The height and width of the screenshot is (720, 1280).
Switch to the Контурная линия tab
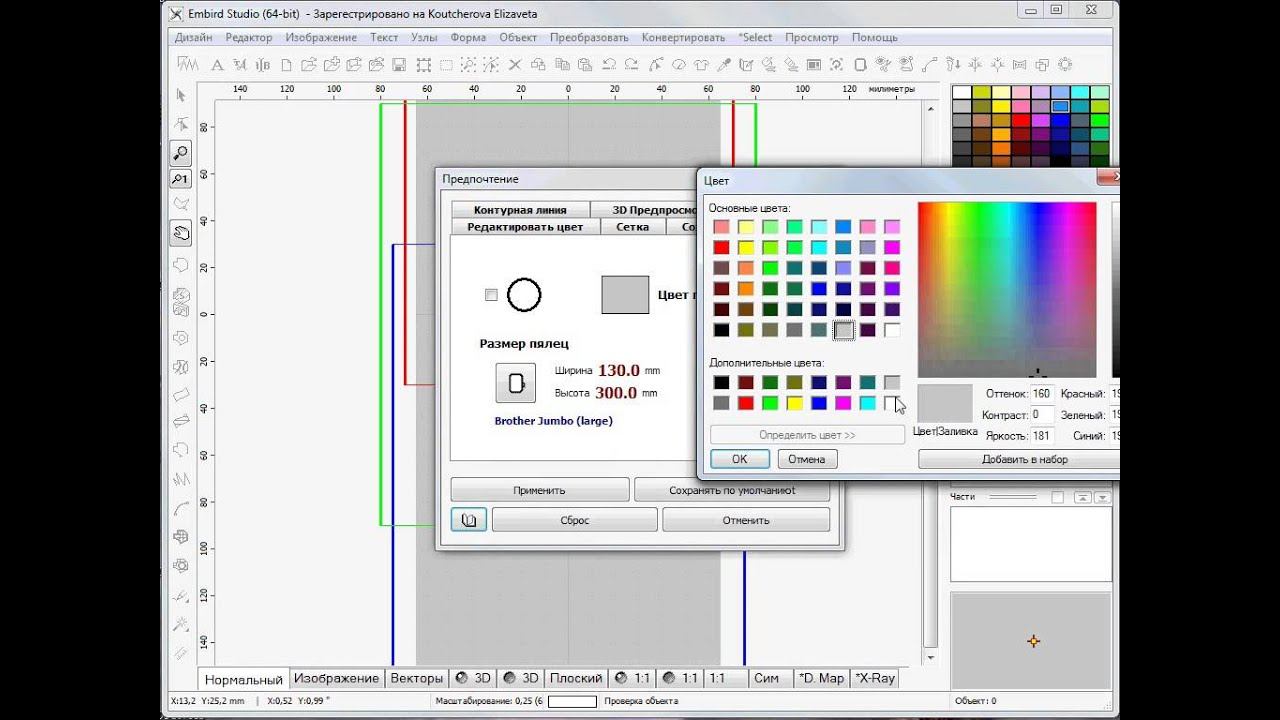pos(520,210)
